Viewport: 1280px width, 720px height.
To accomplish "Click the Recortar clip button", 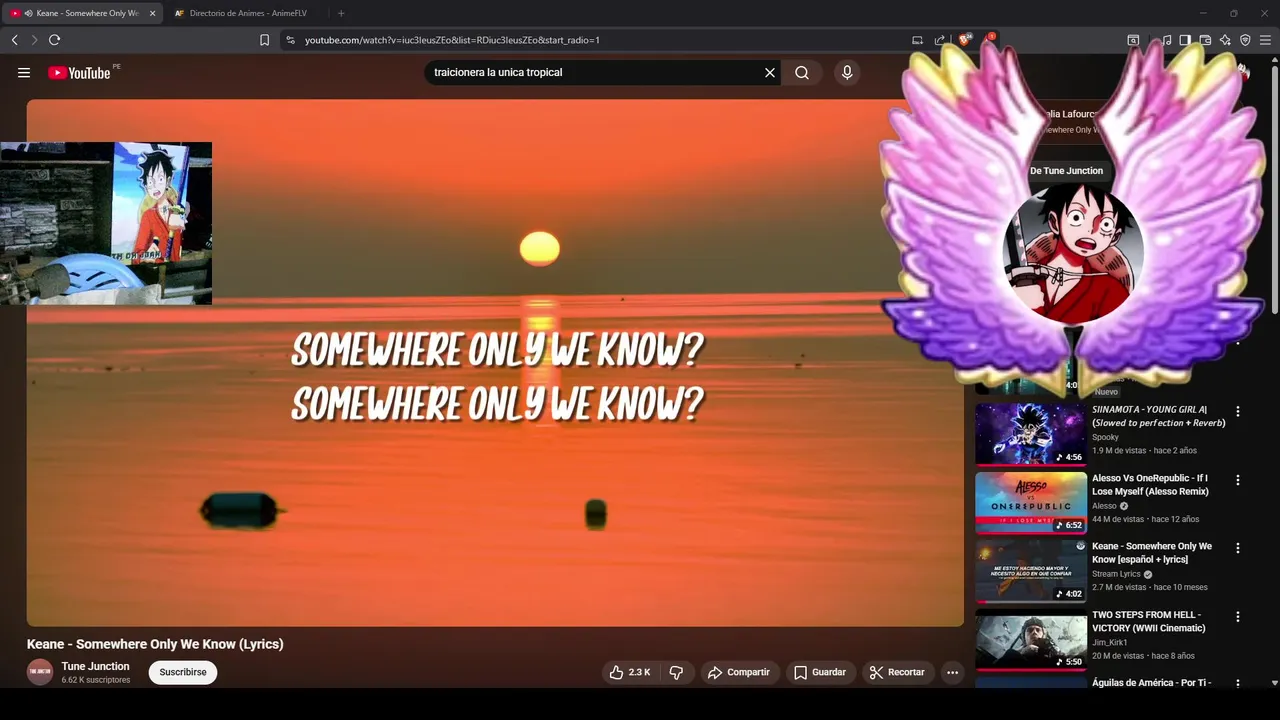I will [x=897, y=672].
